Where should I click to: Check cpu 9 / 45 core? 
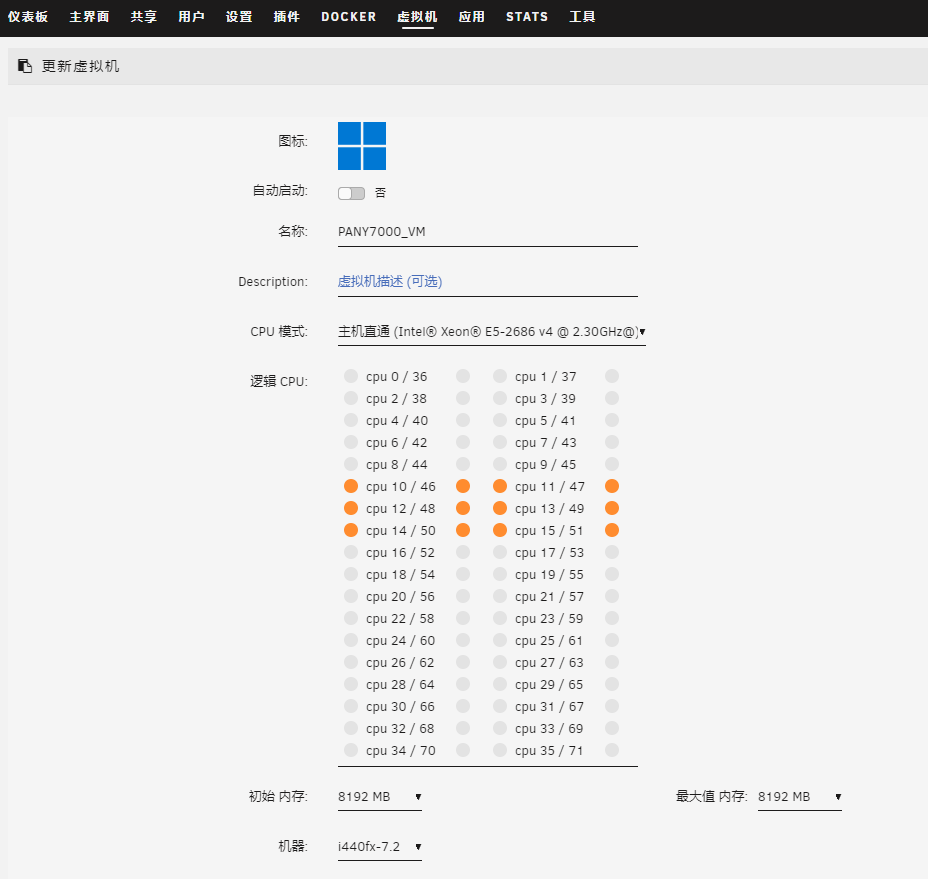pos(500,465)
